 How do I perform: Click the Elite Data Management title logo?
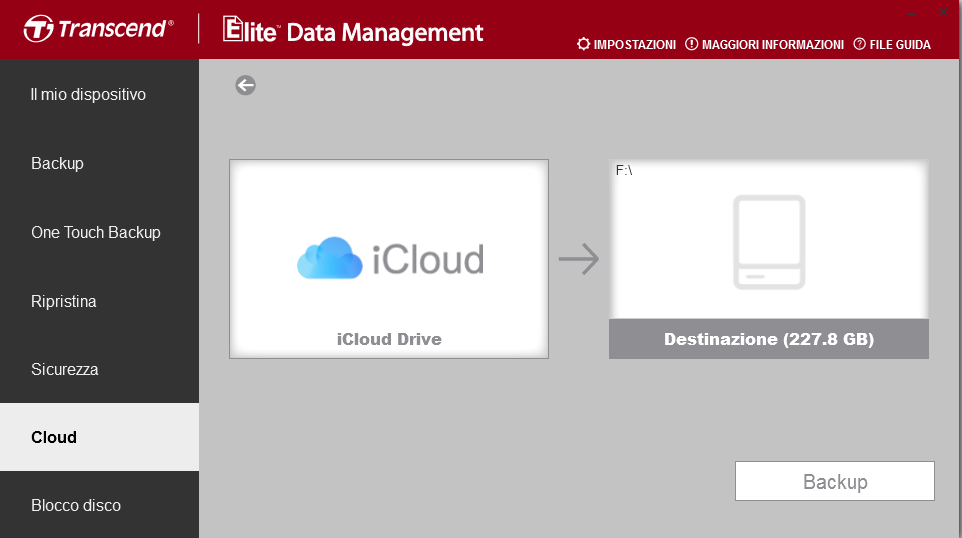[x=353, y=31]
